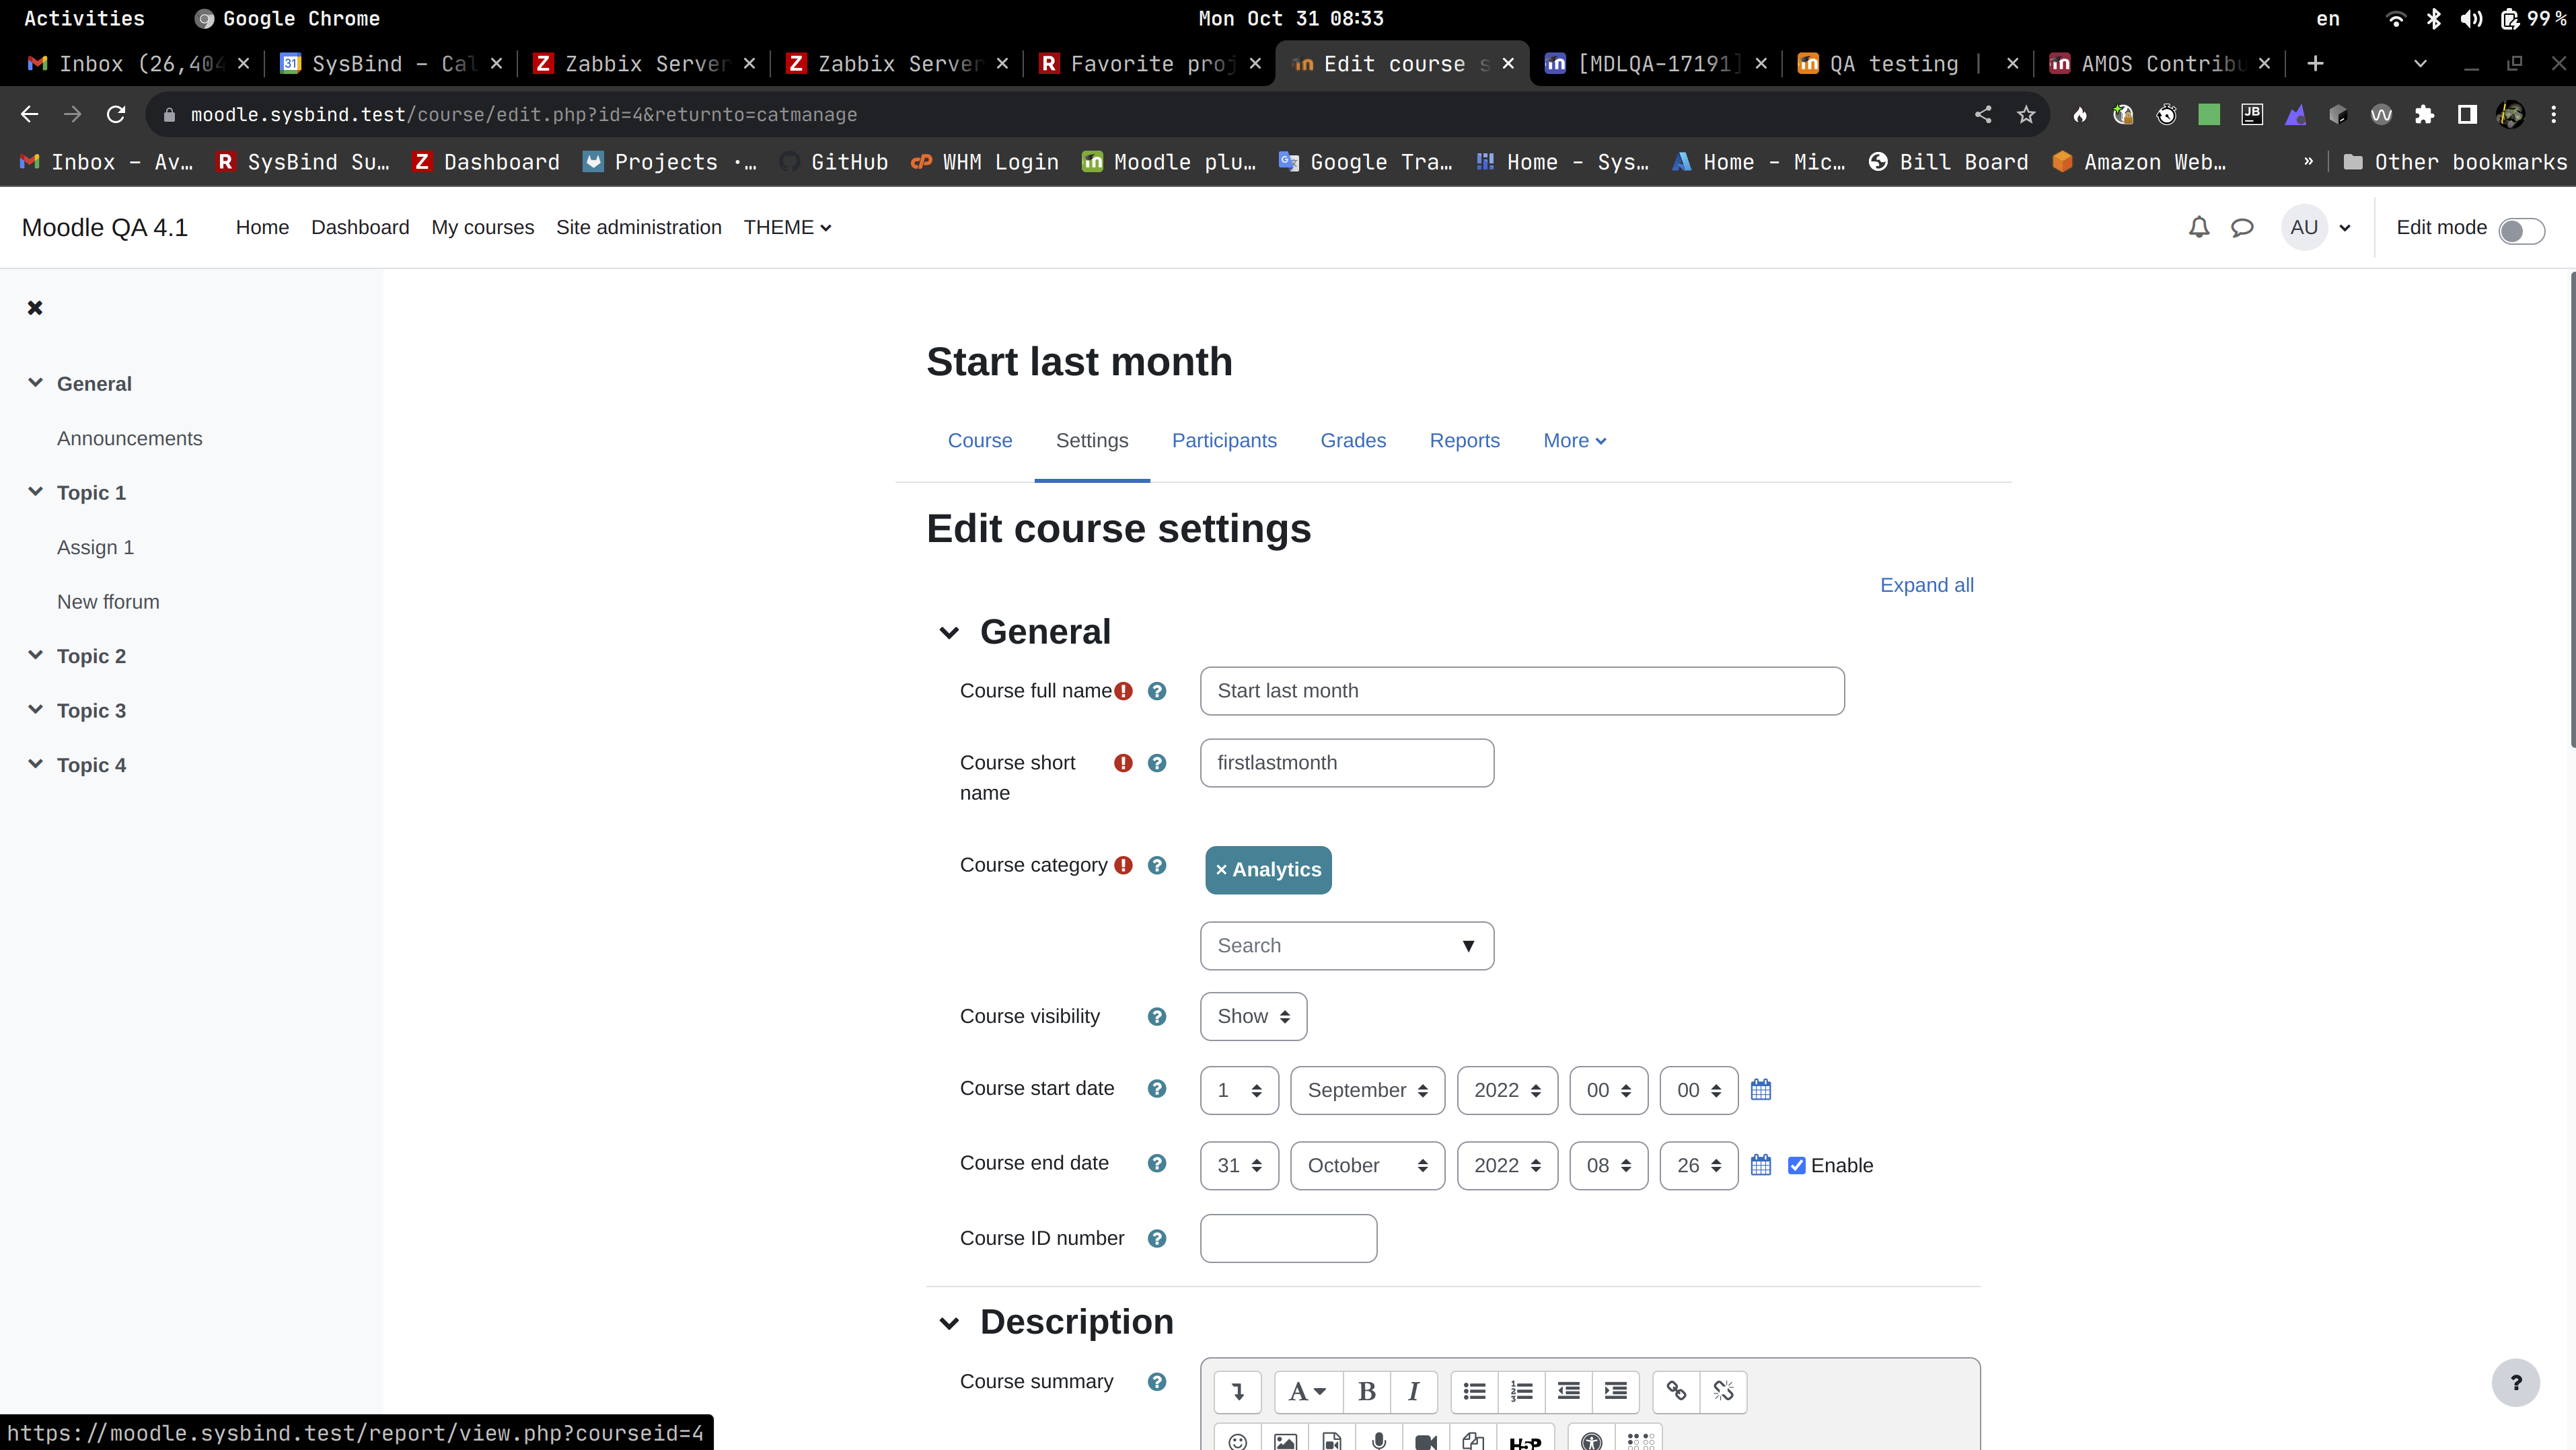Click into the Course full name field
The height and width of the screenshot is (1450, 2576).
[x=1522, y=691]
